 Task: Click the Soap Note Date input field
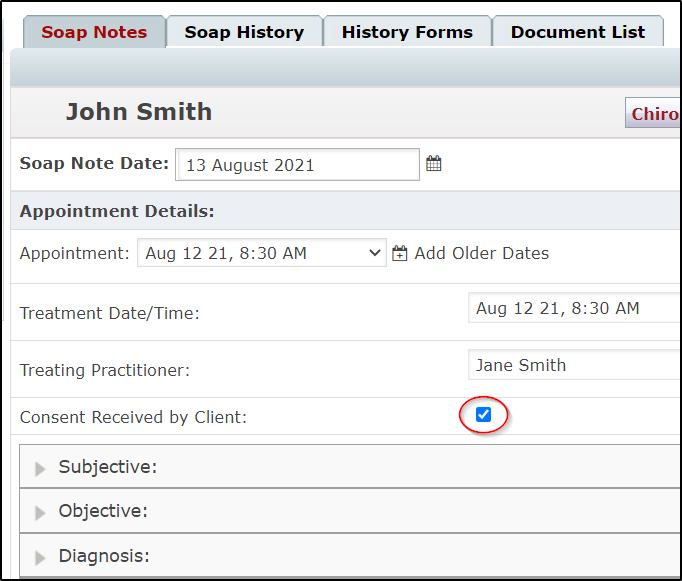coord(298,164)
